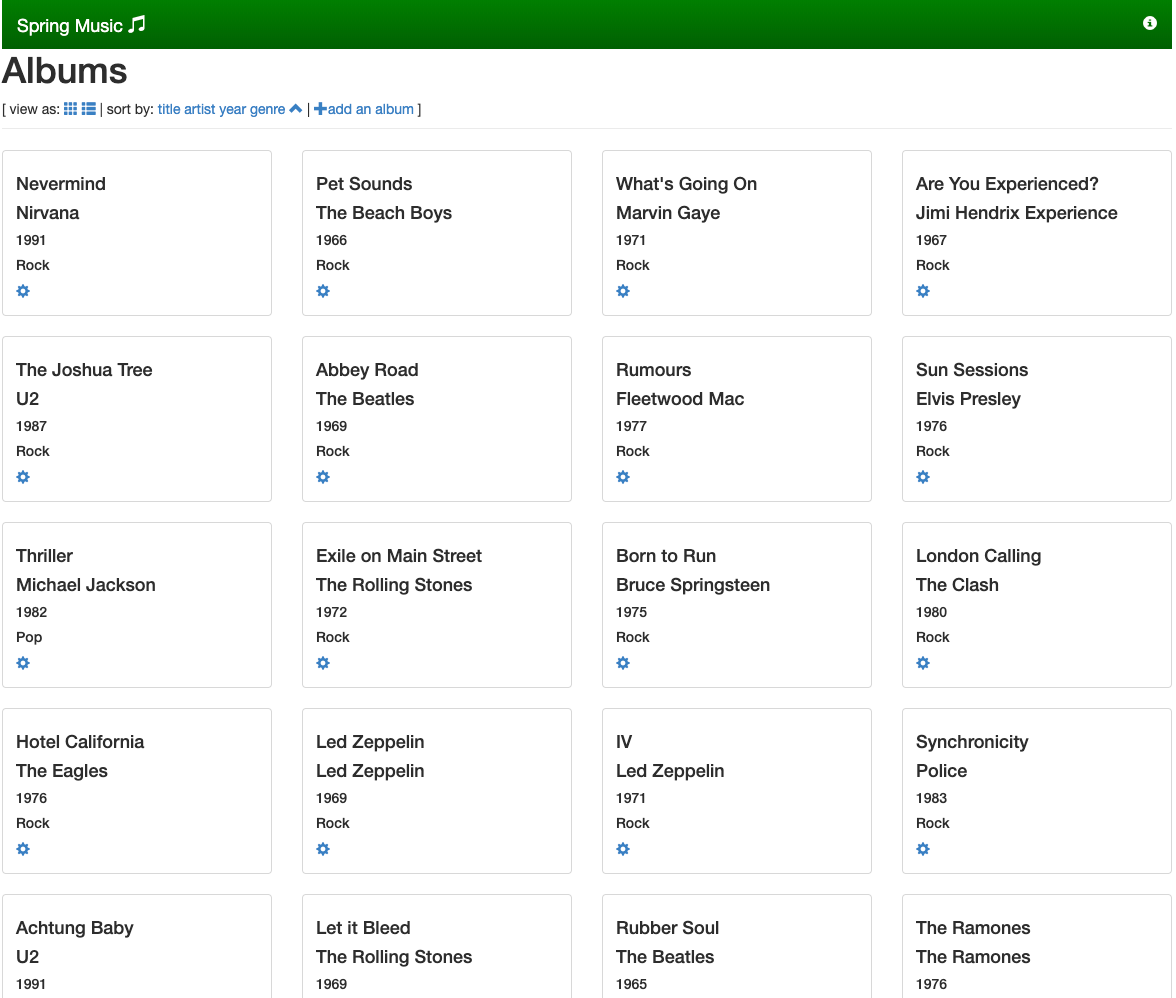Viewport: 1176px width, 998px height.
Task: Sort albums by genre
Action: (267, 109)
